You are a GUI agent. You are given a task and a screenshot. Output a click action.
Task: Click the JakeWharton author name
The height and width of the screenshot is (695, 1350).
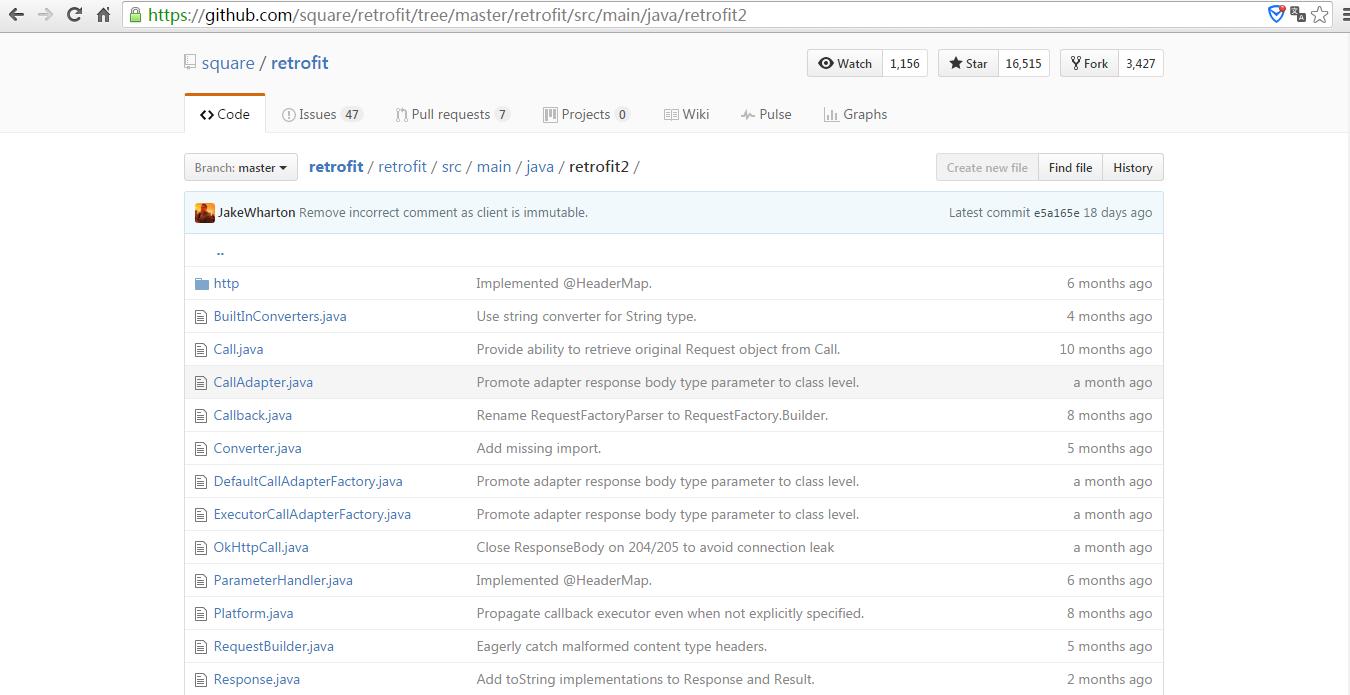(x=256, y=213)
